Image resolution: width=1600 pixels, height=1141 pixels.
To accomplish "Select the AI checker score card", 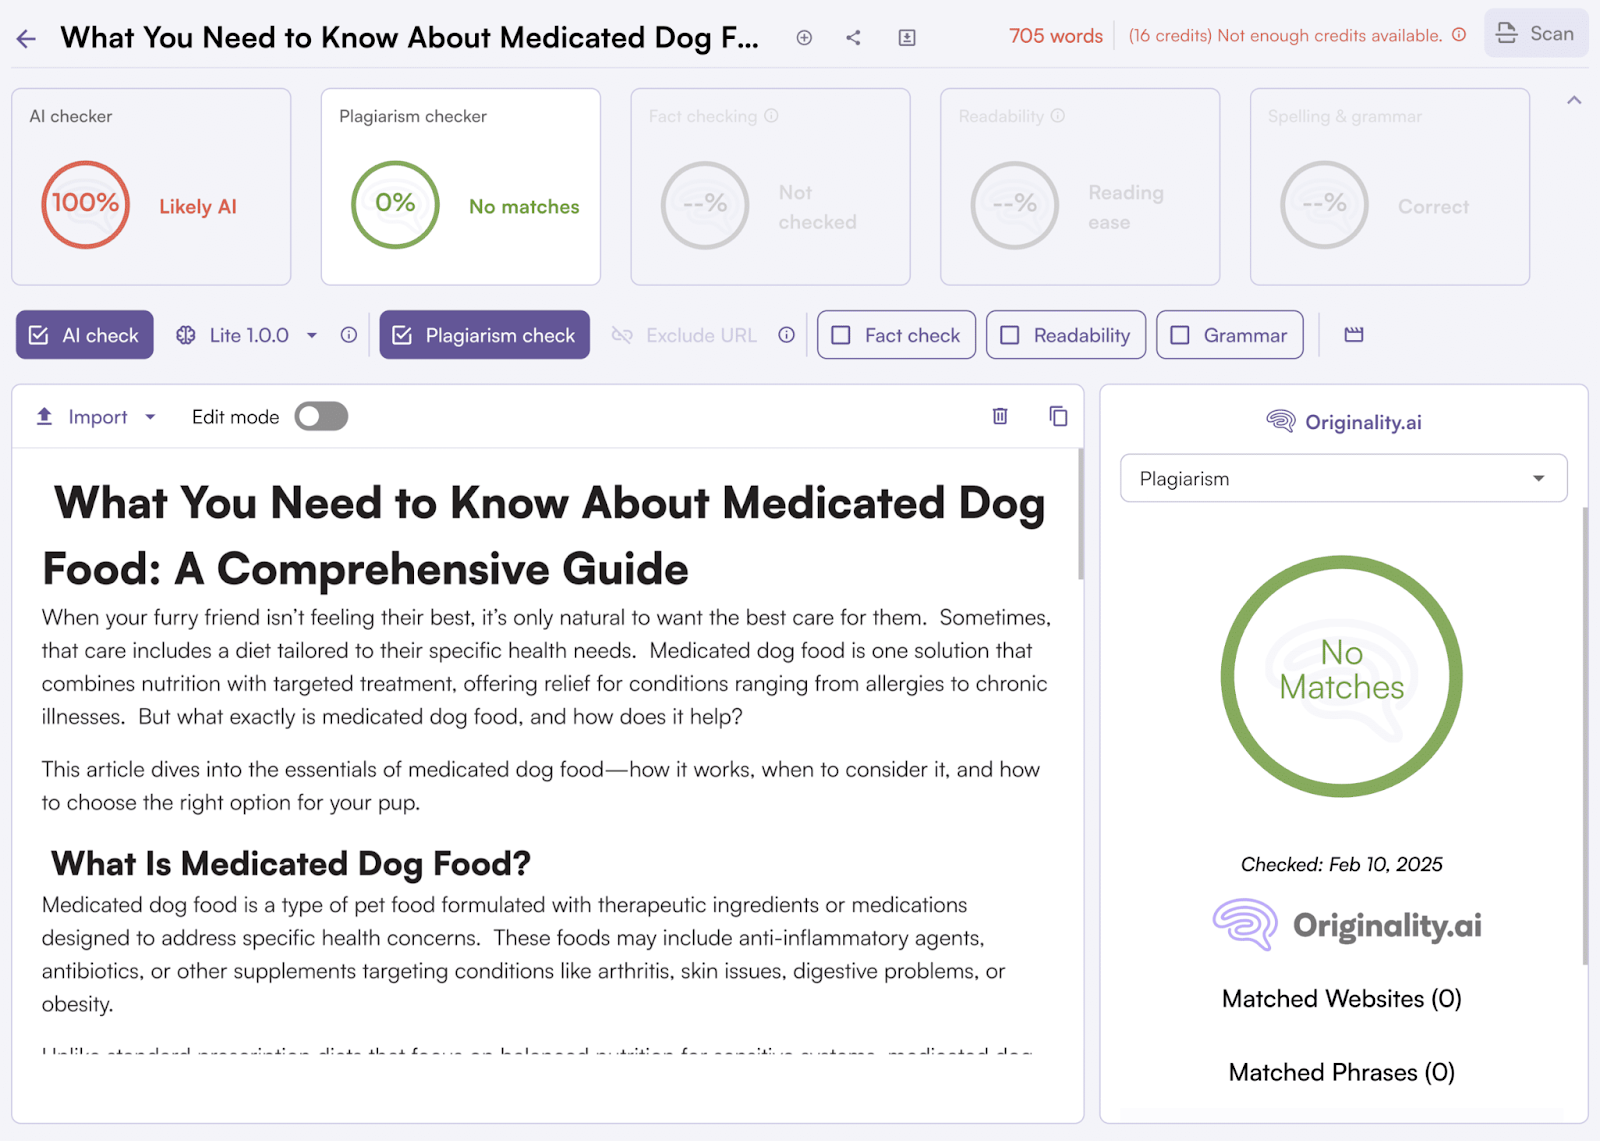I will coord(151,187).
